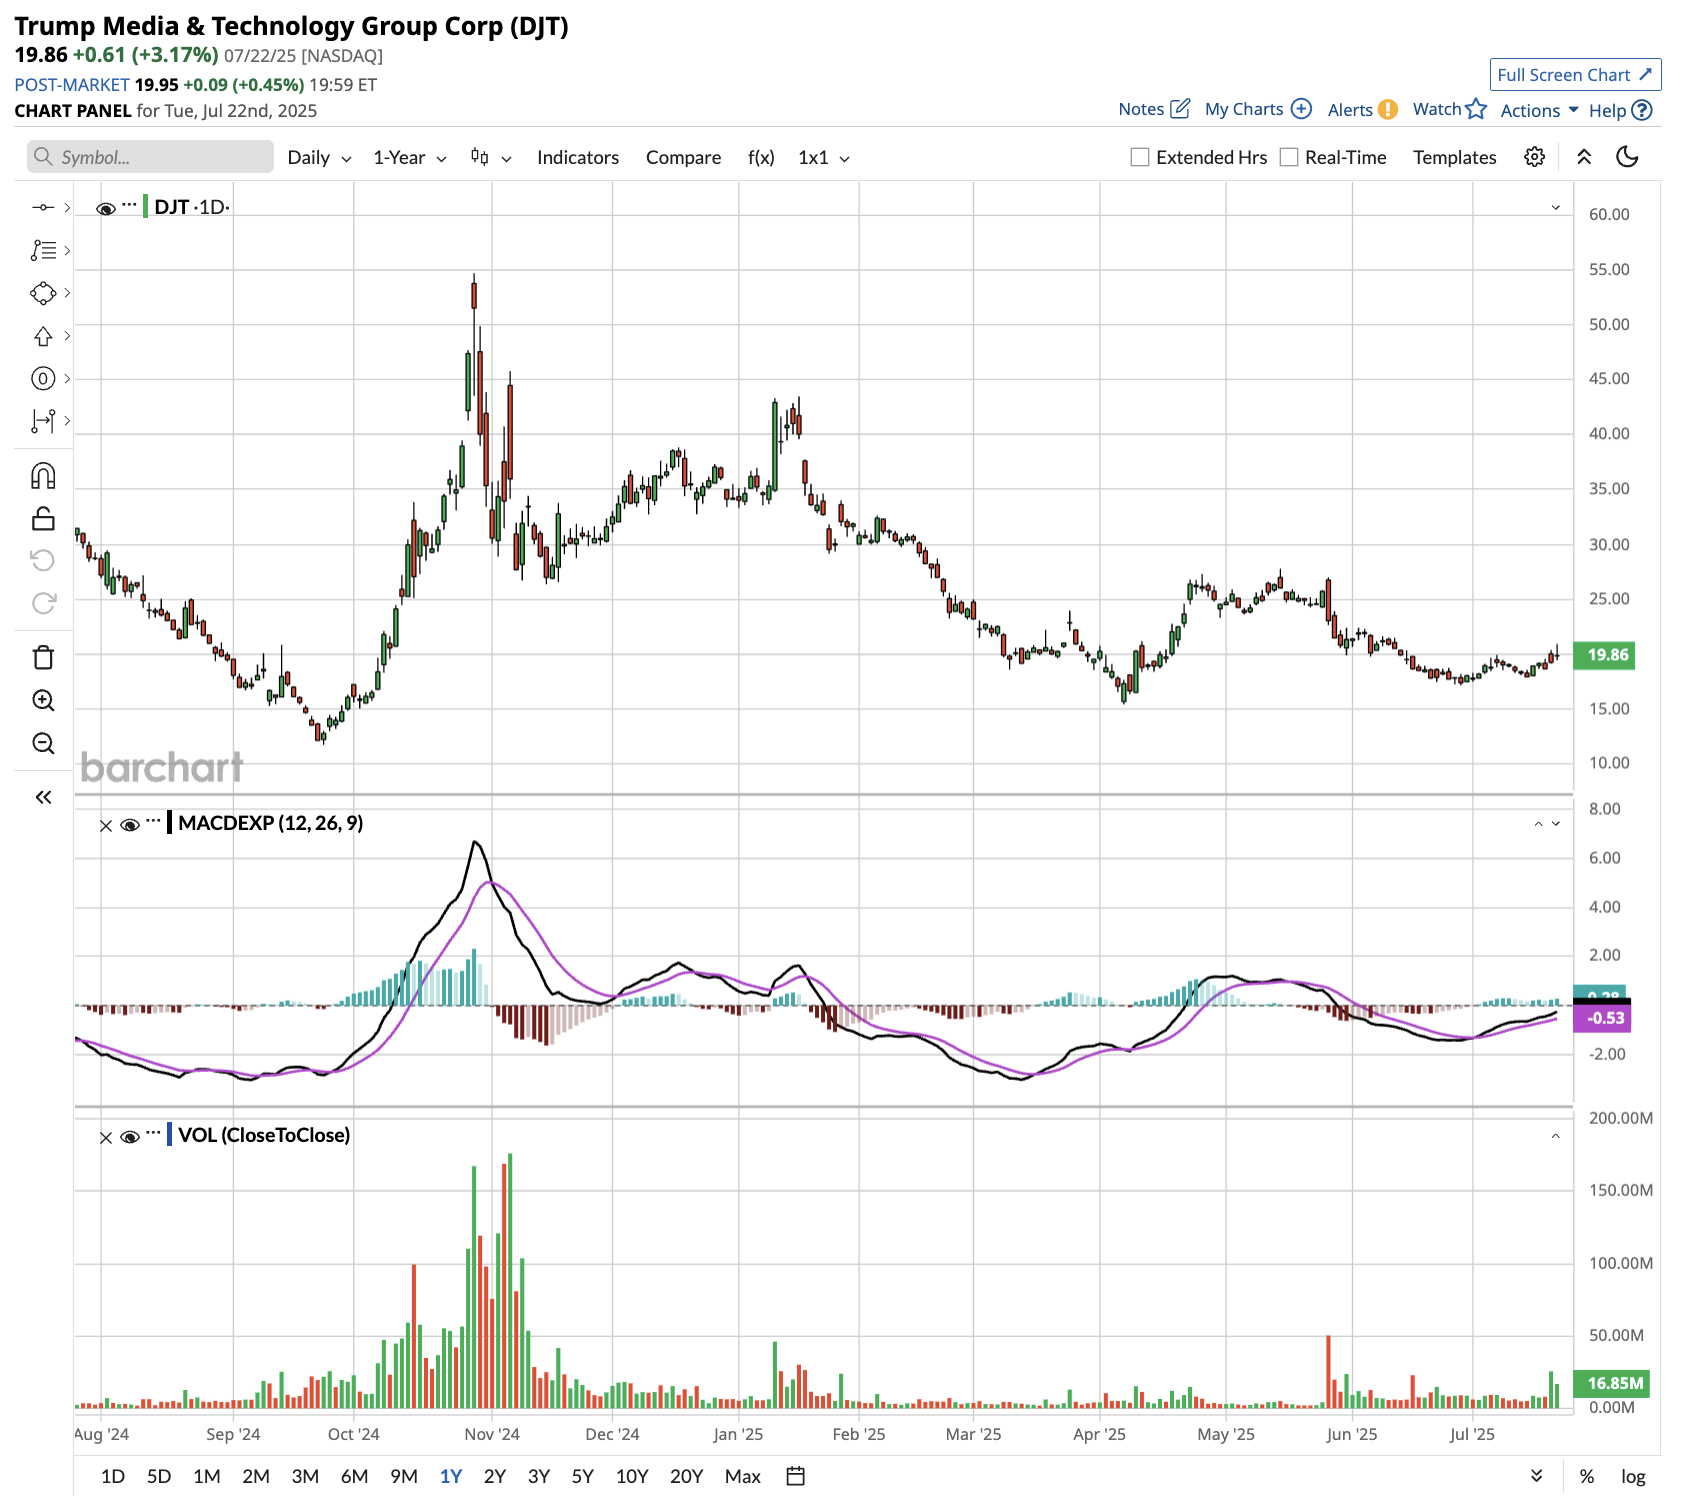Move the MACDEXP pane down

(1555, 824)
